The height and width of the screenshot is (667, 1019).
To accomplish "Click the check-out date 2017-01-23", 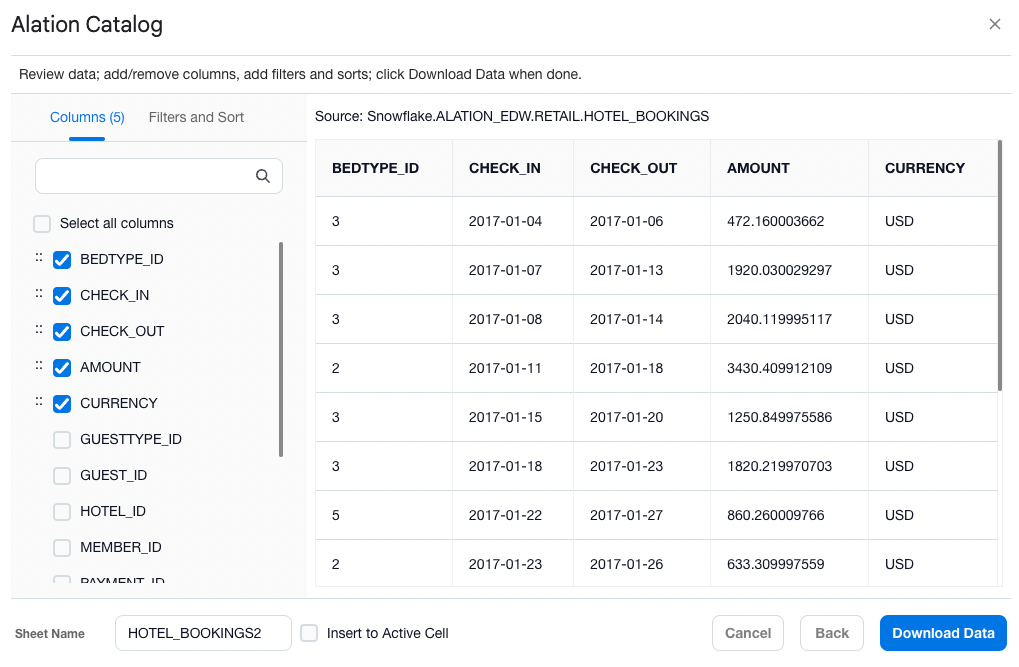I will [x=626, y=467].
